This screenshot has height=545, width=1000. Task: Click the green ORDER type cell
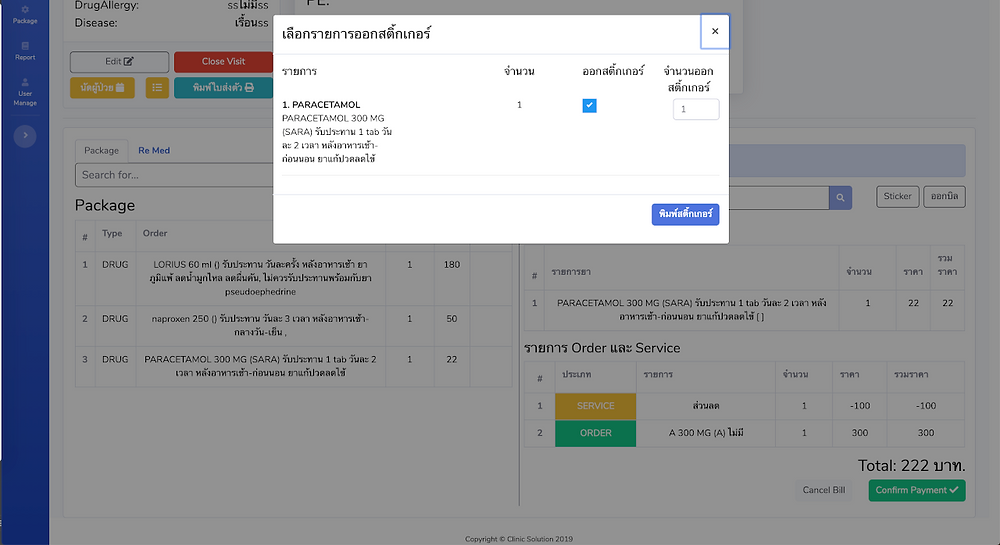[595, 433]
